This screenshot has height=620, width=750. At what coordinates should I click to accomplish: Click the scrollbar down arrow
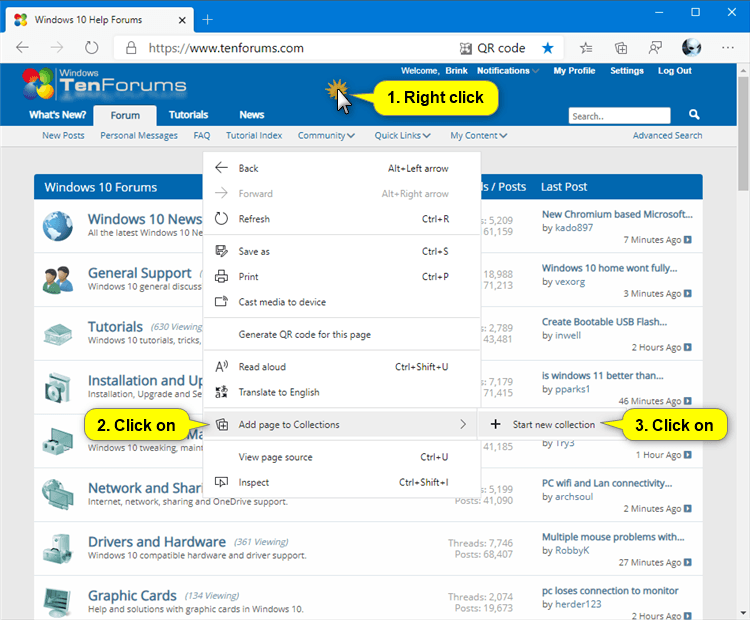(x=742, y=613)
